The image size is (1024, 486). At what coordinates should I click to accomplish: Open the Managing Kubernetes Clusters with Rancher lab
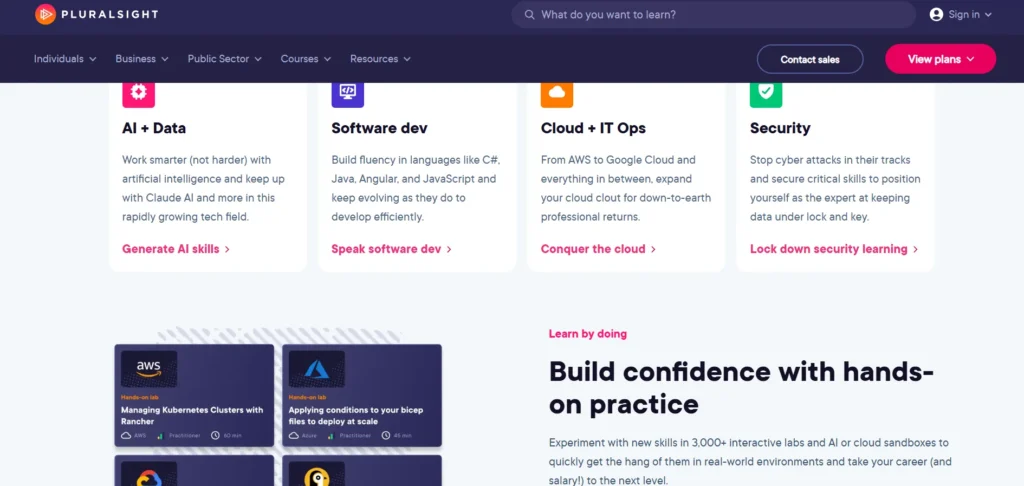[x=193, y=415]
